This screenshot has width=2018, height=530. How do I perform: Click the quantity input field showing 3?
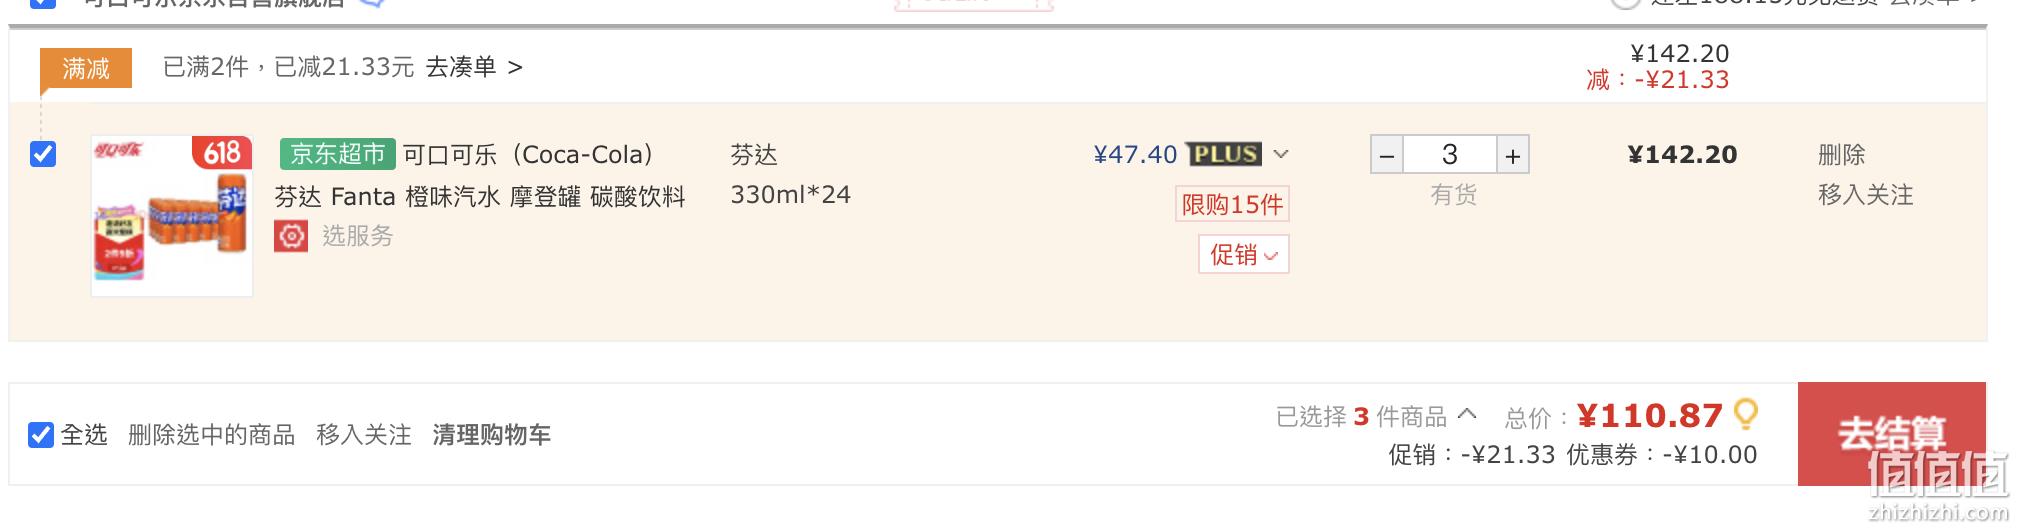click(1450, 155)
